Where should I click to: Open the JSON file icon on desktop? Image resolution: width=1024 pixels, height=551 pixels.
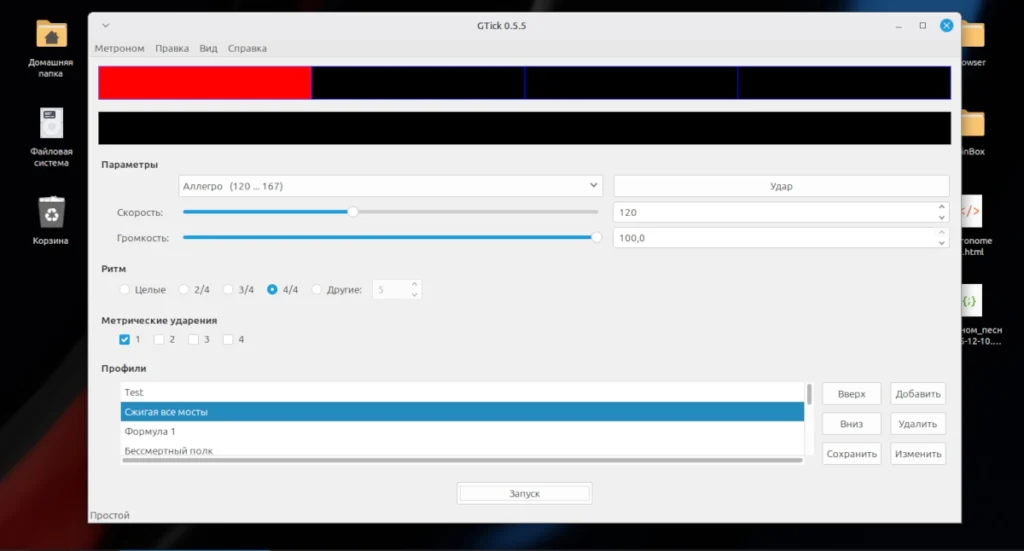tap(971, 300)
